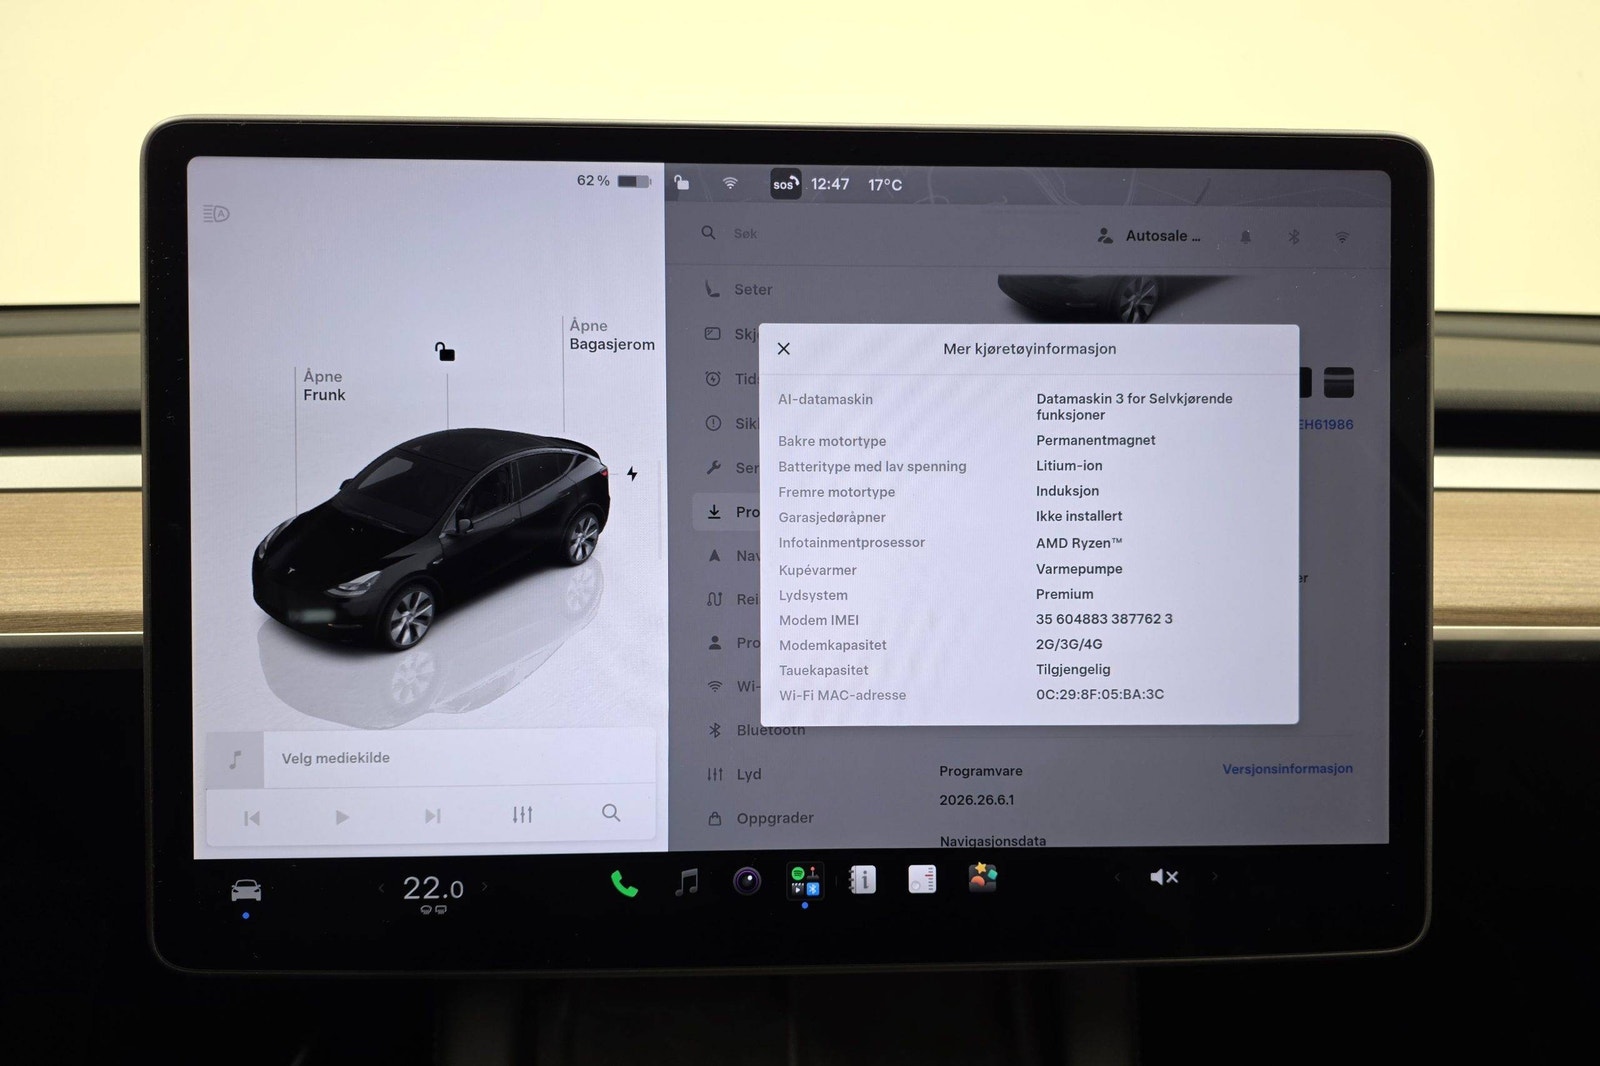
Task: Skip to next media track
Action: (x=432, y=816)
